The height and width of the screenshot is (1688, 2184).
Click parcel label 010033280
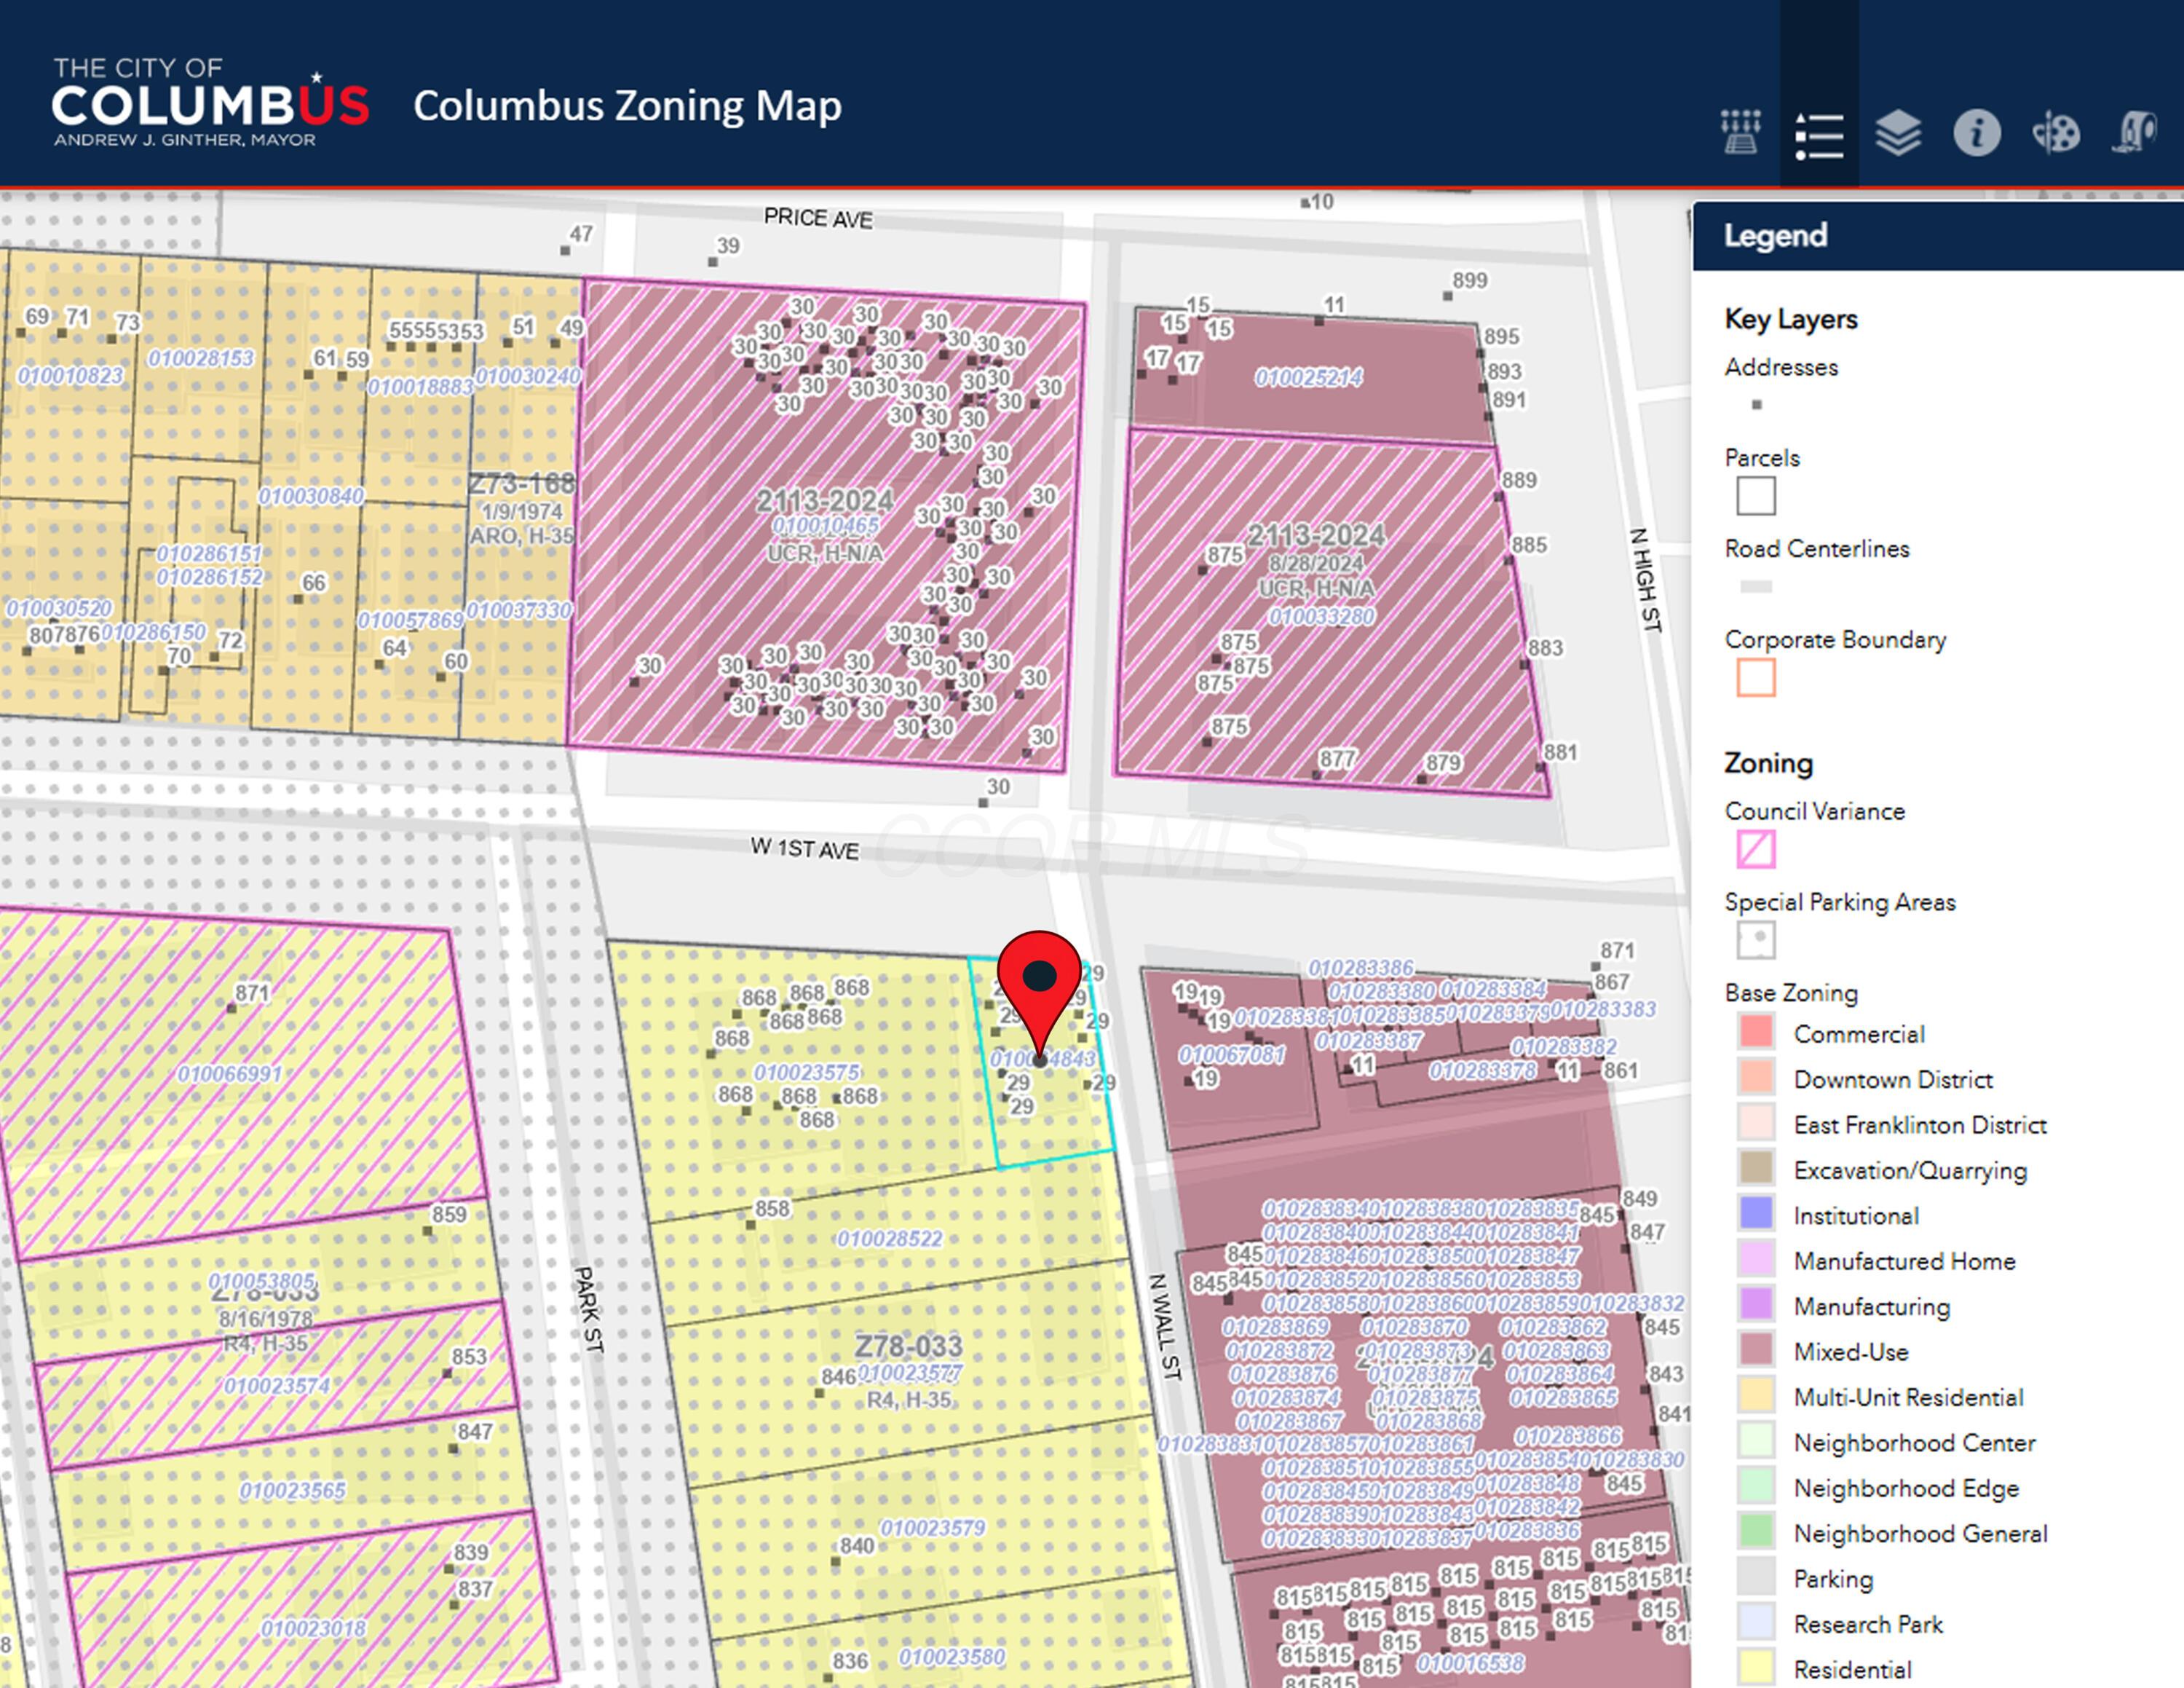[x=1321, y=616]
